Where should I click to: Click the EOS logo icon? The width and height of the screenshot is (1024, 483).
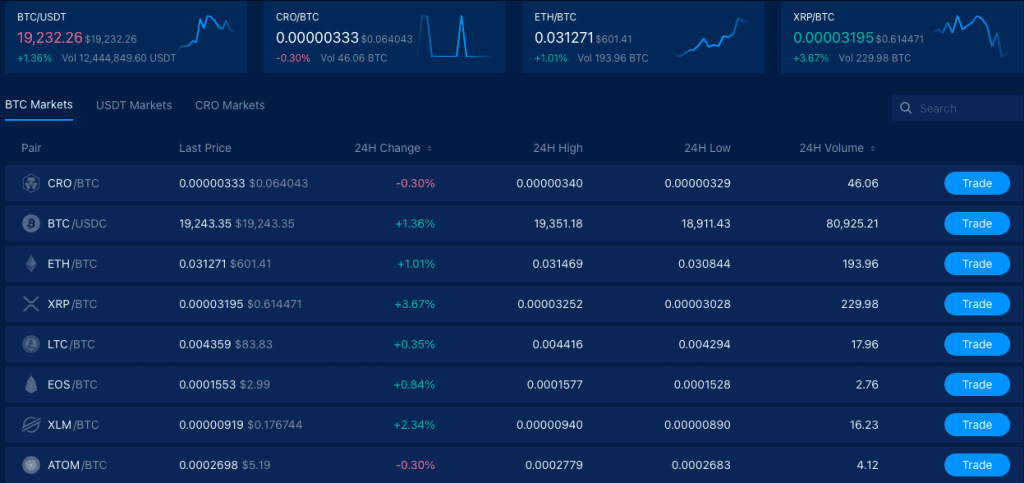(31, 385)
